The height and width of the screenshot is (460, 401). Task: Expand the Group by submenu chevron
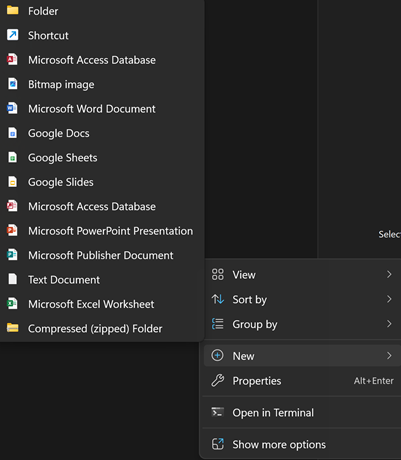coord(389,324)
